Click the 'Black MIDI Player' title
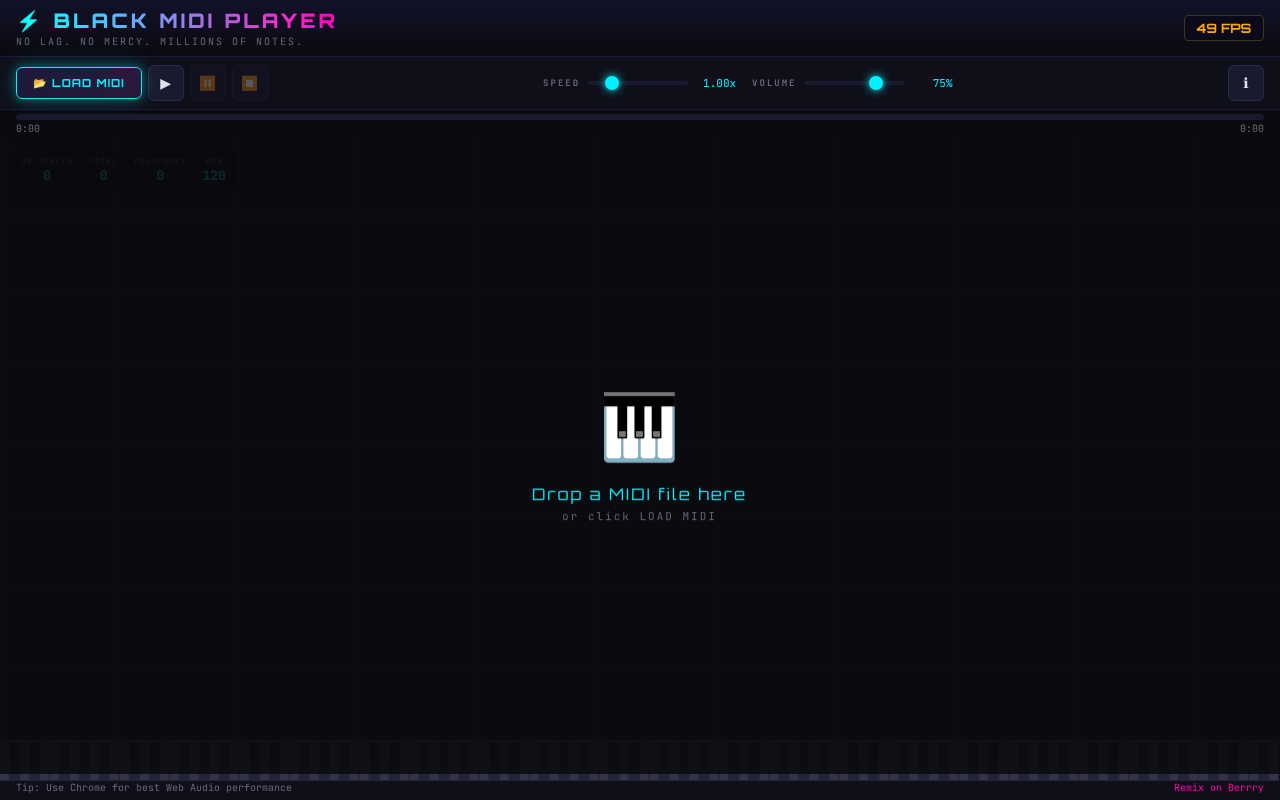The width and height of the screenshot is (1280, 800). (x=194, y=21)
